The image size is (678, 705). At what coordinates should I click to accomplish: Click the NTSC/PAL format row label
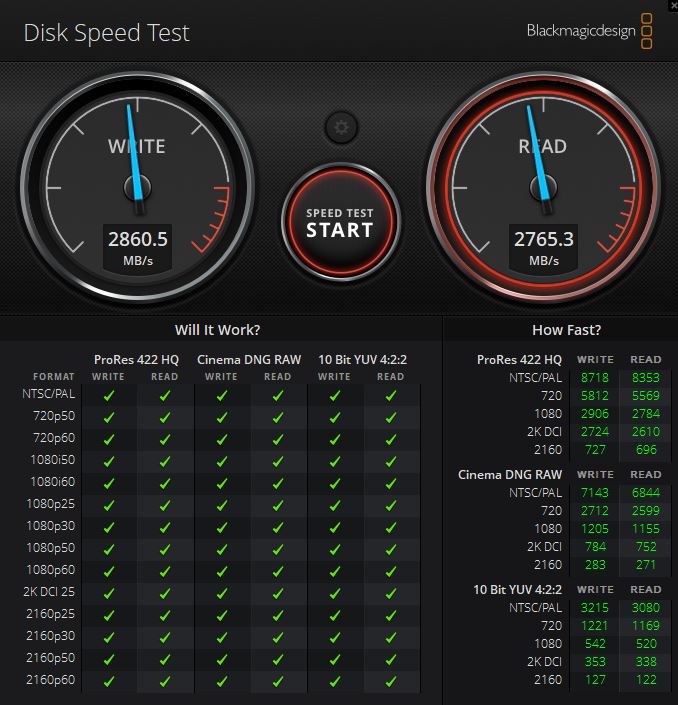click(x=49, y=394)
